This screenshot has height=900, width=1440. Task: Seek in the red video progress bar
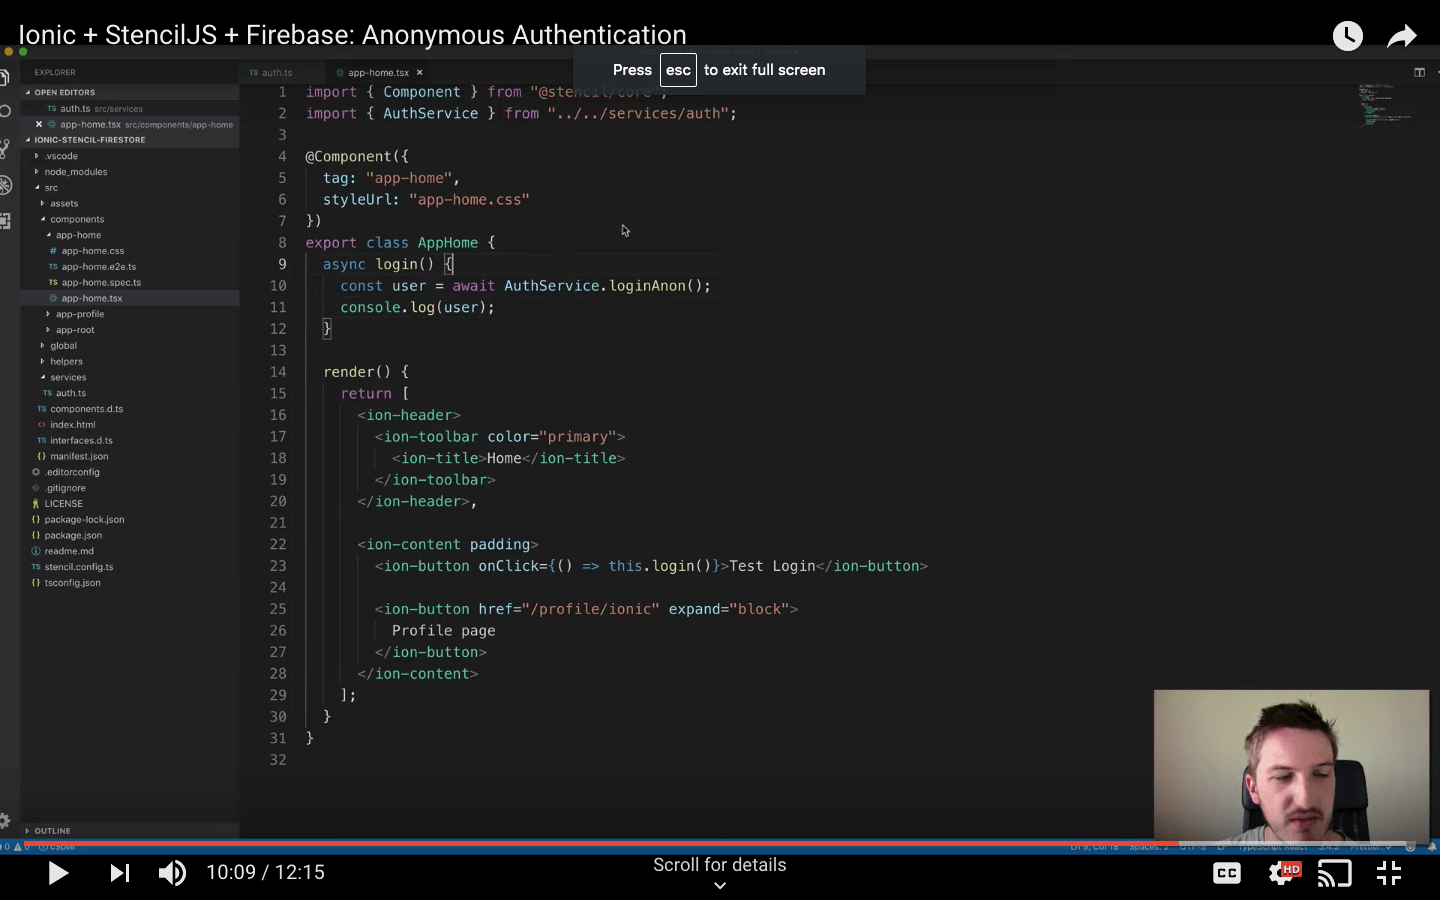point(720,842)
